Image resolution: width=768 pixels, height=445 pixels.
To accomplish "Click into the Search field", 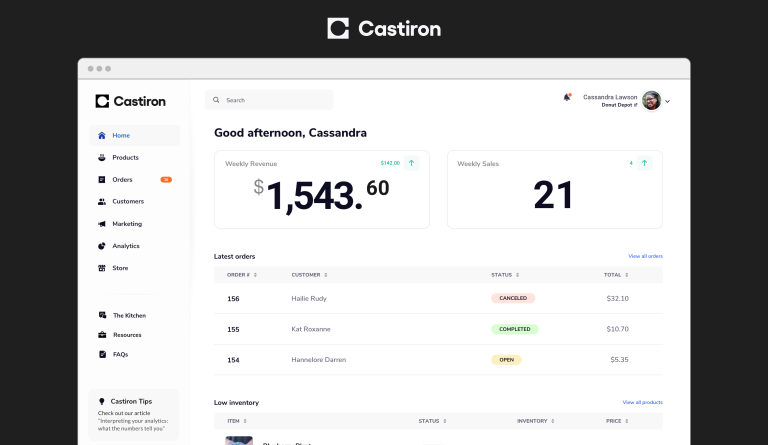I will click(x=270, y=100).
